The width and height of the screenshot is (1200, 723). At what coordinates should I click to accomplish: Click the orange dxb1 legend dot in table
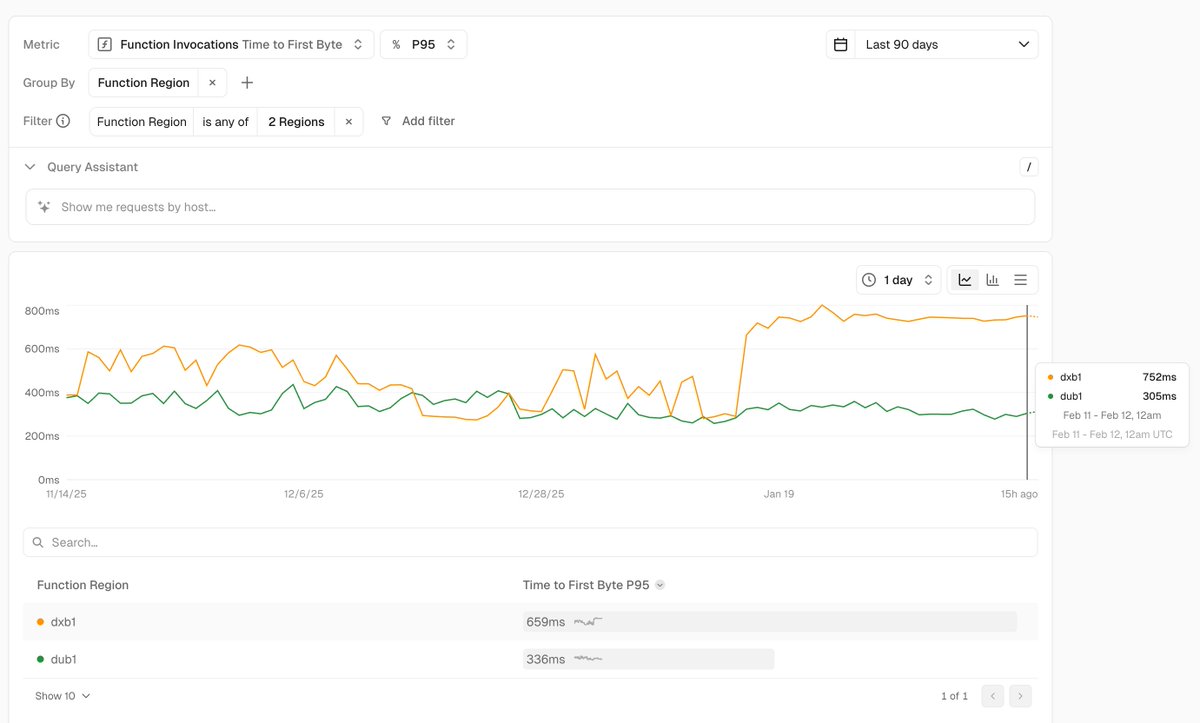pos(40,622)
